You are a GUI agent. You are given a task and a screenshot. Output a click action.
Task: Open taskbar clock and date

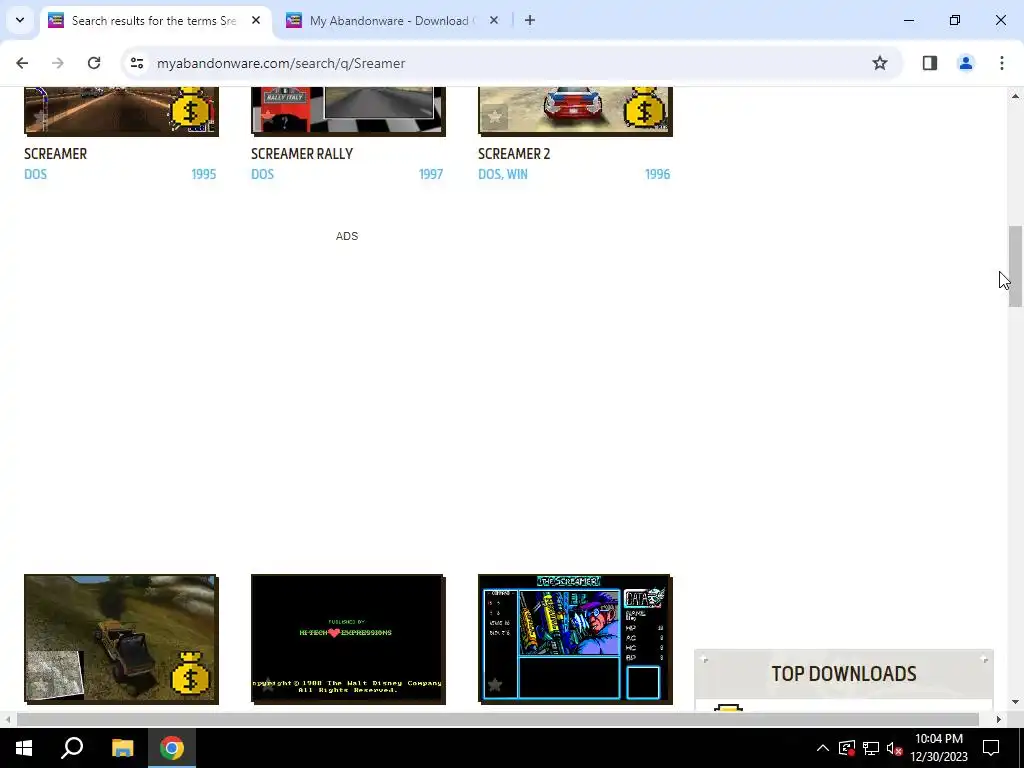[938, 748]
